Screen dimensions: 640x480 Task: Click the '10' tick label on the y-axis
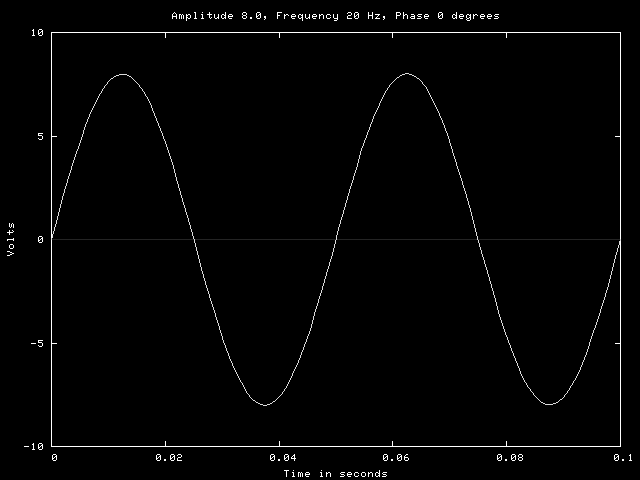[37, 33]
